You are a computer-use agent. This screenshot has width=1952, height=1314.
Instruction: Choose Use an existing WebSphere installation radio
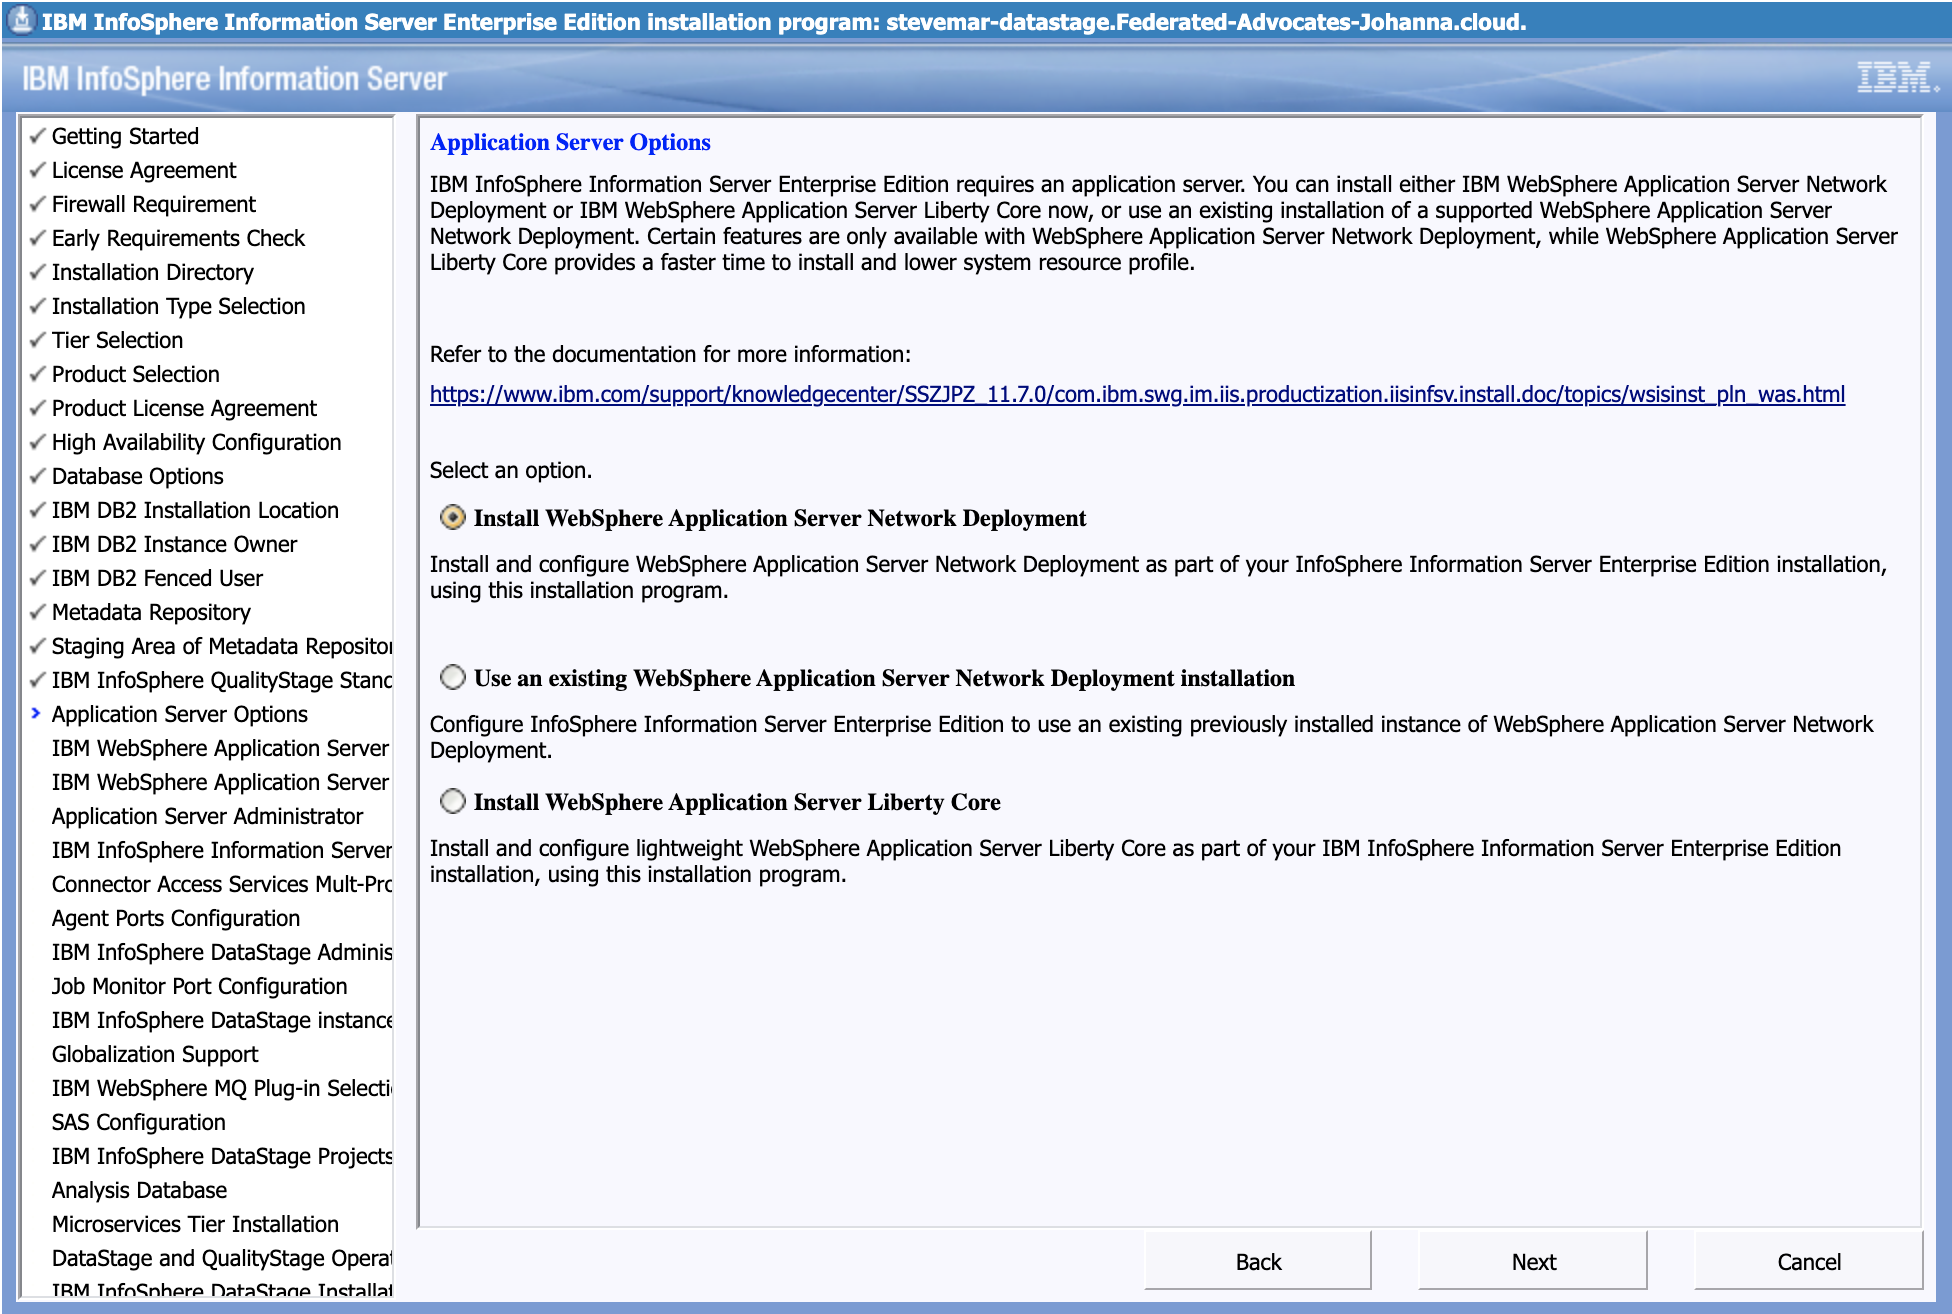point(453,677)
